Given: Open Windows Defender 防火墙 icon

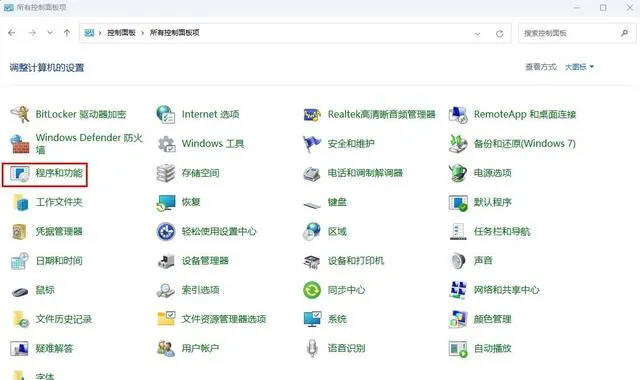Looking at the screenshot, I should click(20, 144).
